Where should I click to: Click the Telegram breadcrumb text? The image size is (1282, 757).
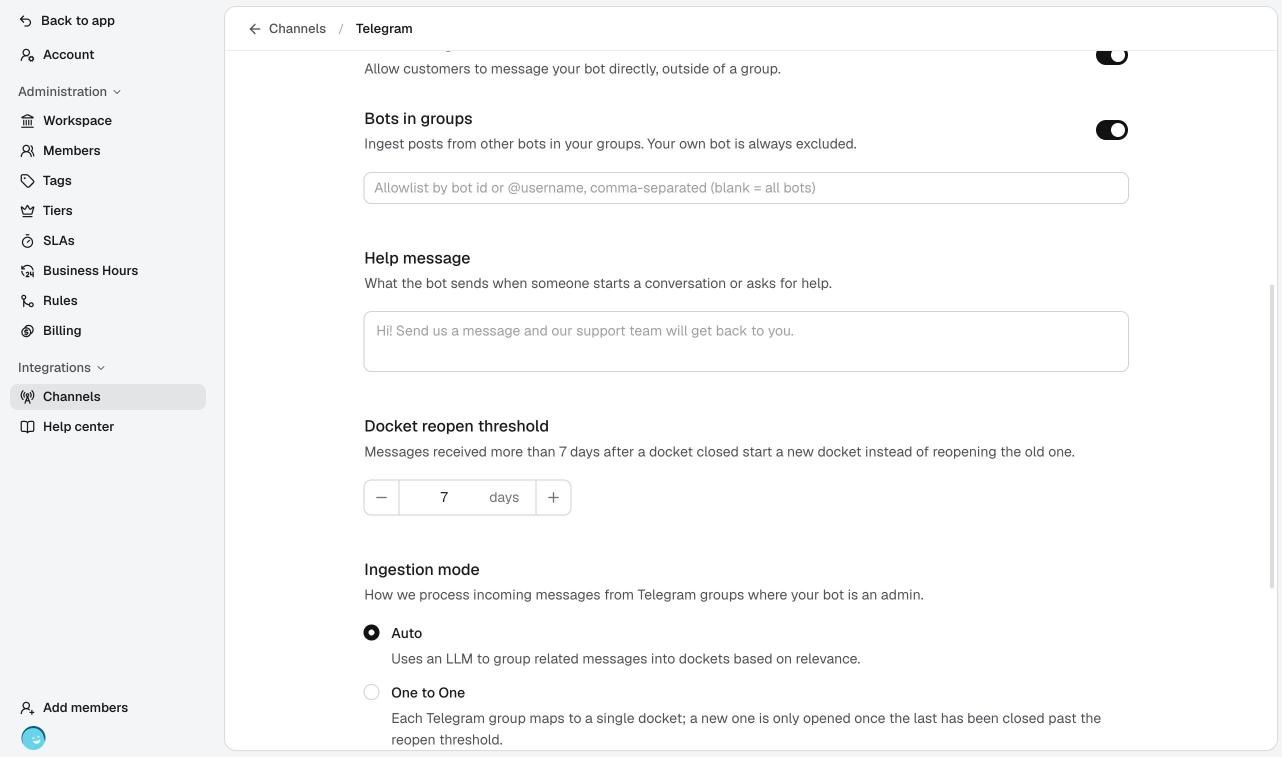click(384, 29)
